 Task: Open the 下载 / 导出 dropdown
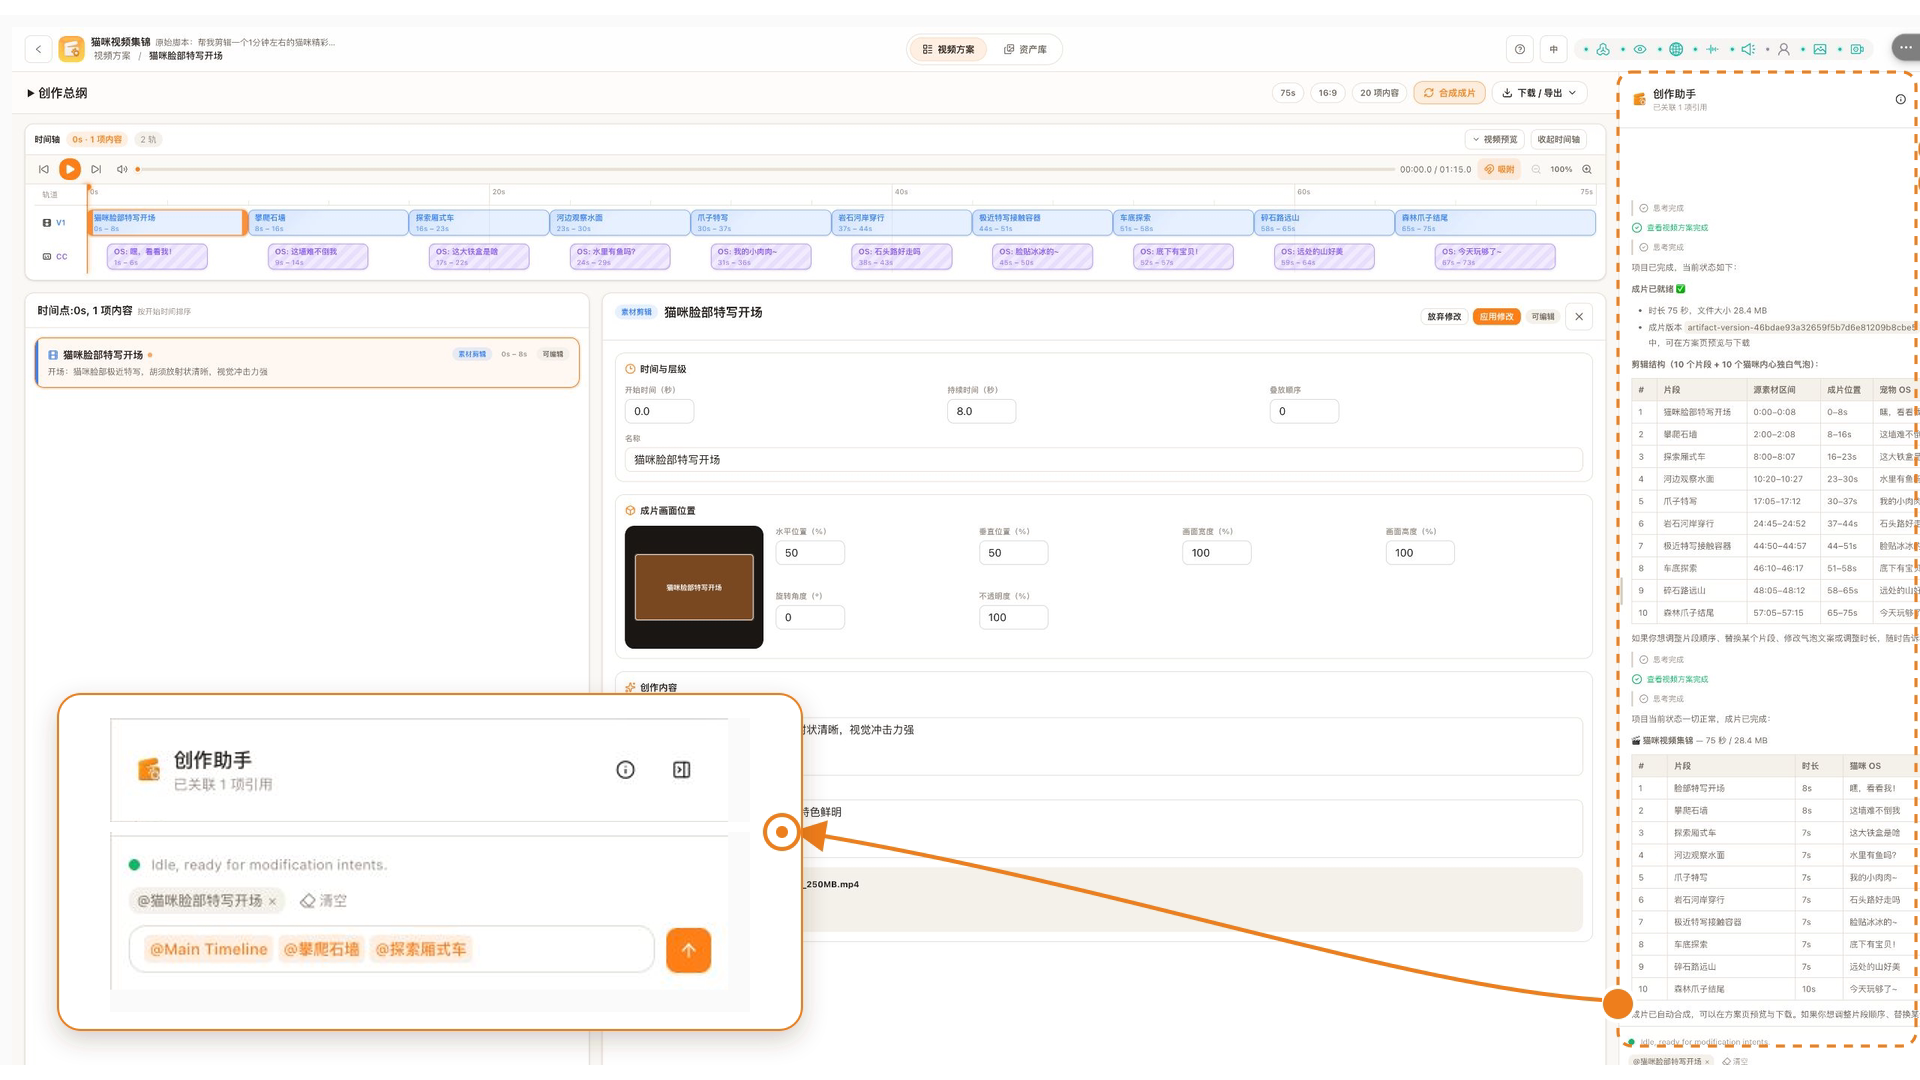[1540, 93]
